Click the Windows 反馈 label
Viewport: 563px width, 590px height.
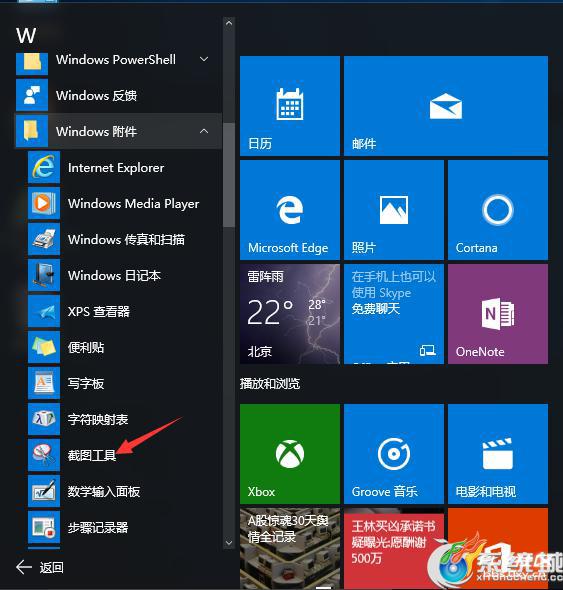pyautogui.click(x=96, y=95)
